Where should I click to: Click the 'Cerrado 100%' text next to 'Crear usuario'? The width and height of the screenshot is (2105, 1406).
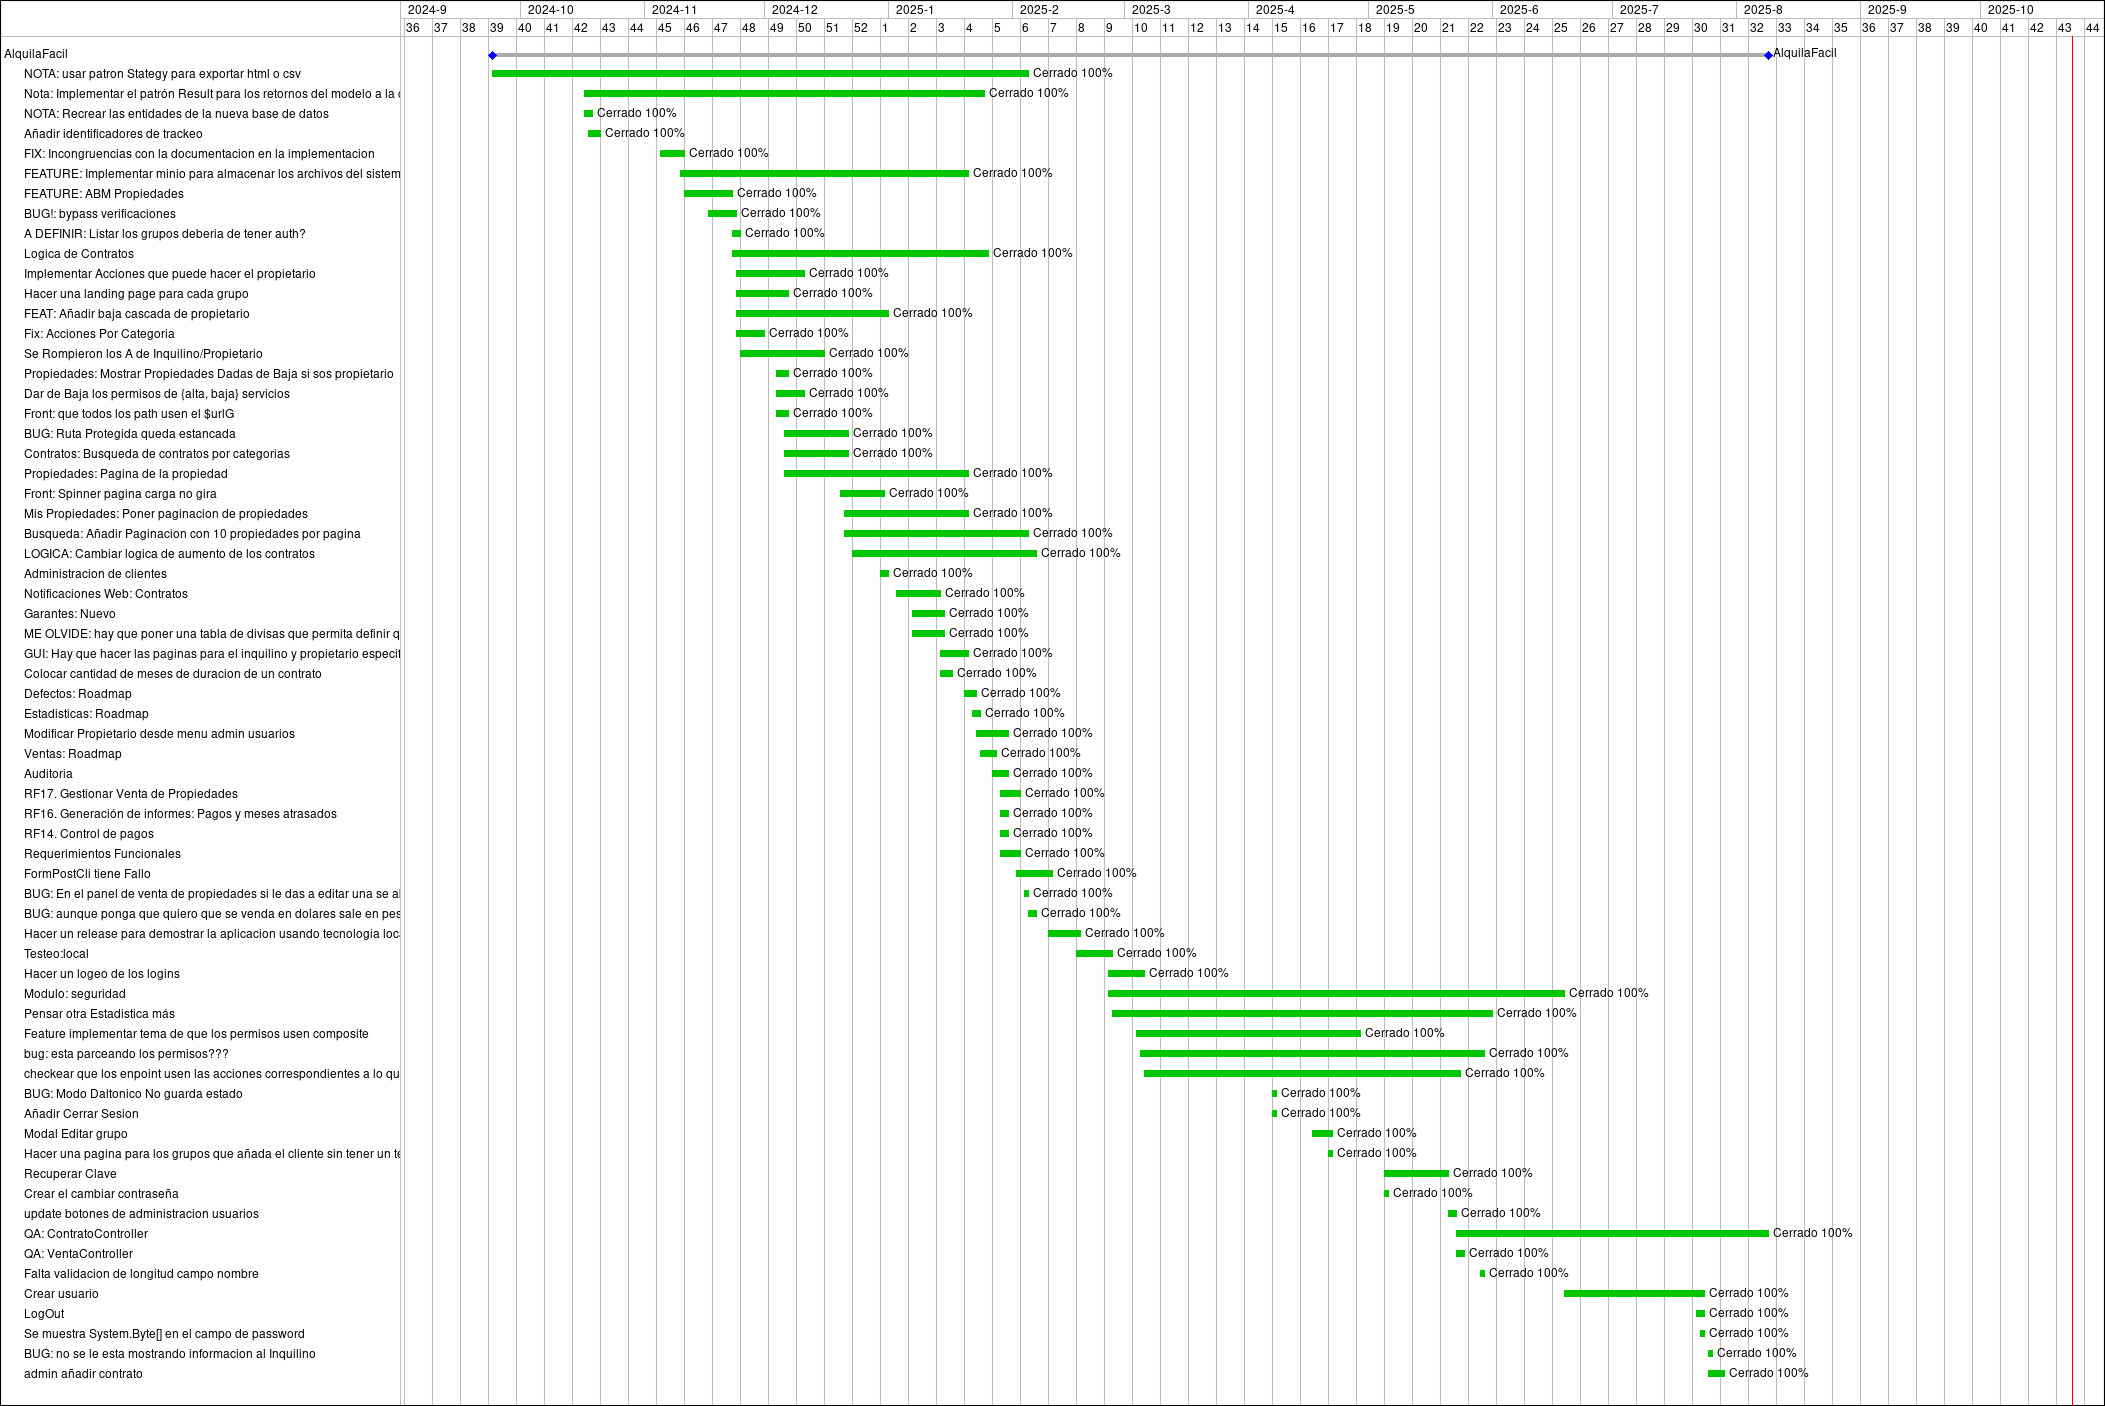1747,1293
